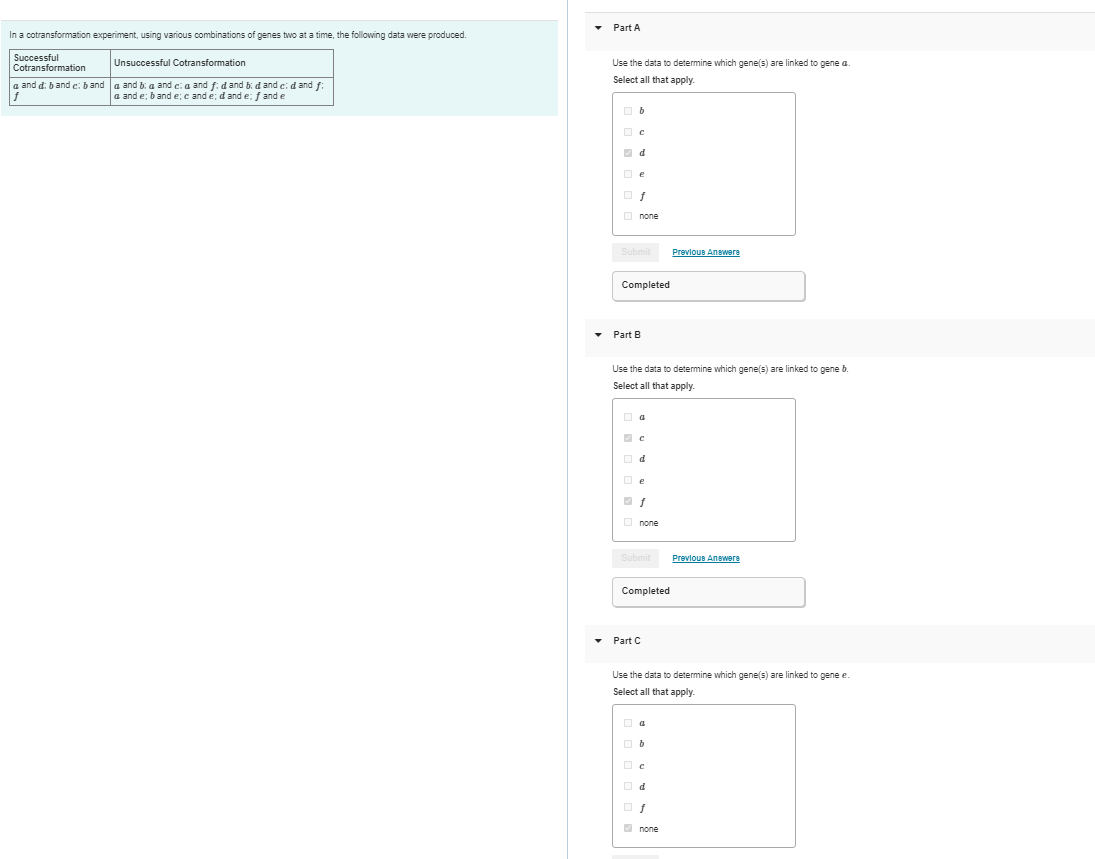Check the none option in Part B
The width and height of the screenshot is (1095, 859).
[x=628, y=522]
